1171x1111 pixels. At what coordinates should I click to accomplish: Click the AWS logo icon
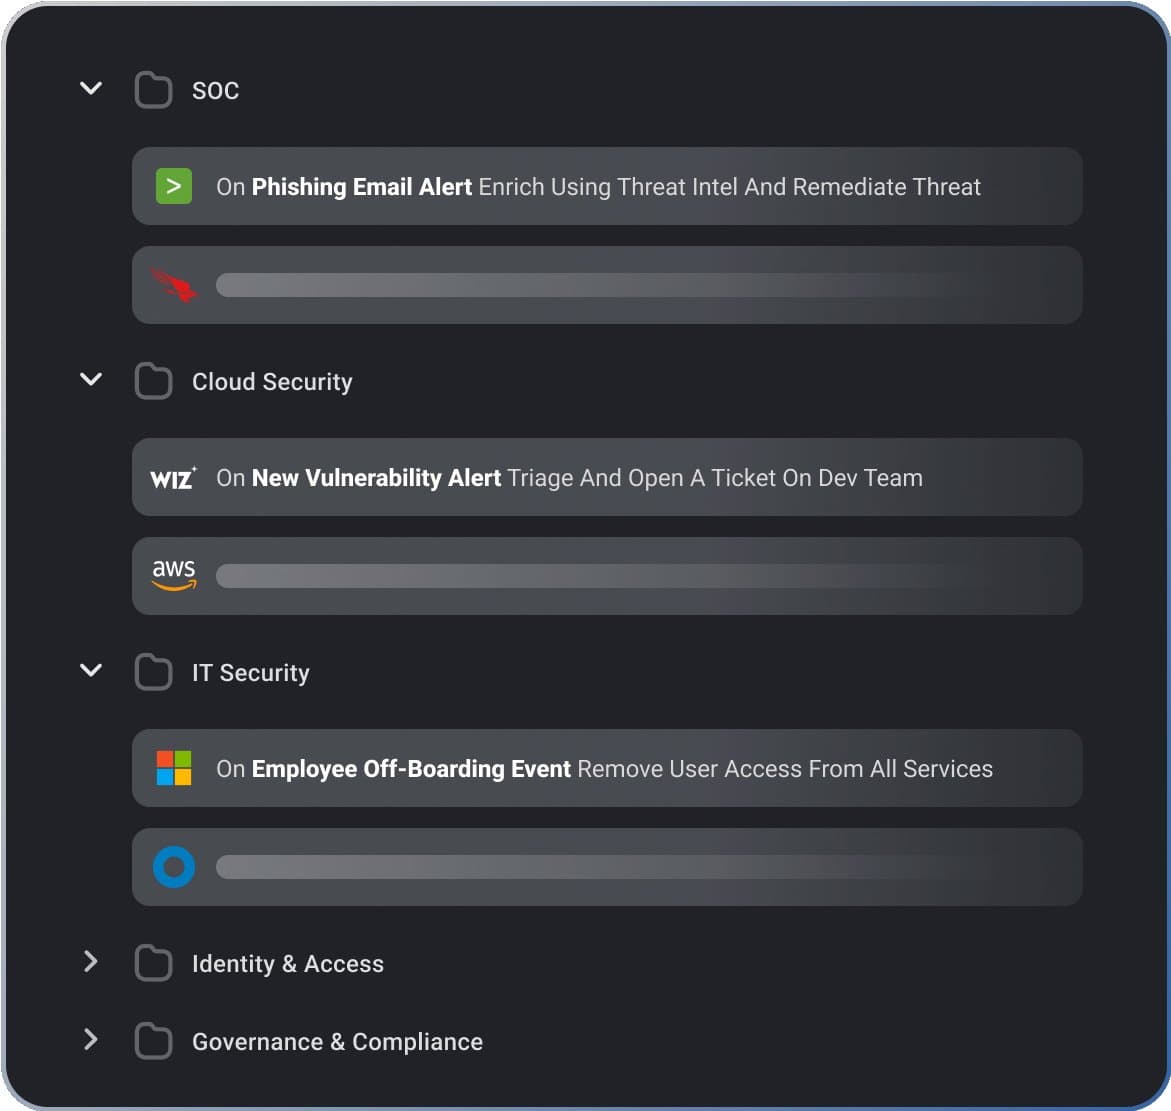coord(174,575)
